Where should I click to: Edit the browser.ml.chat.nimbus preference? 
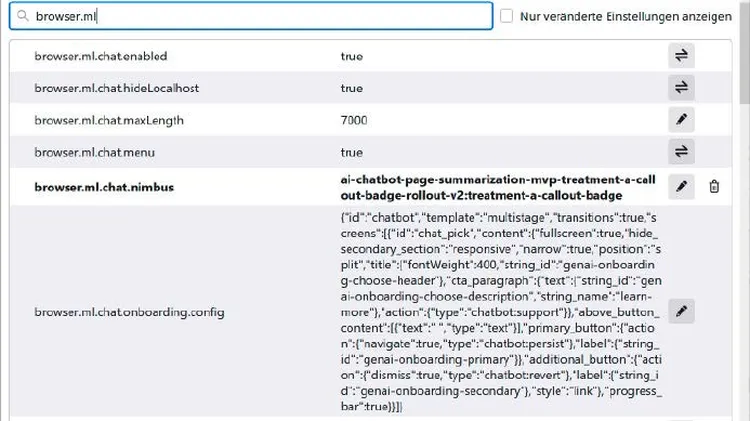(681, 186)
